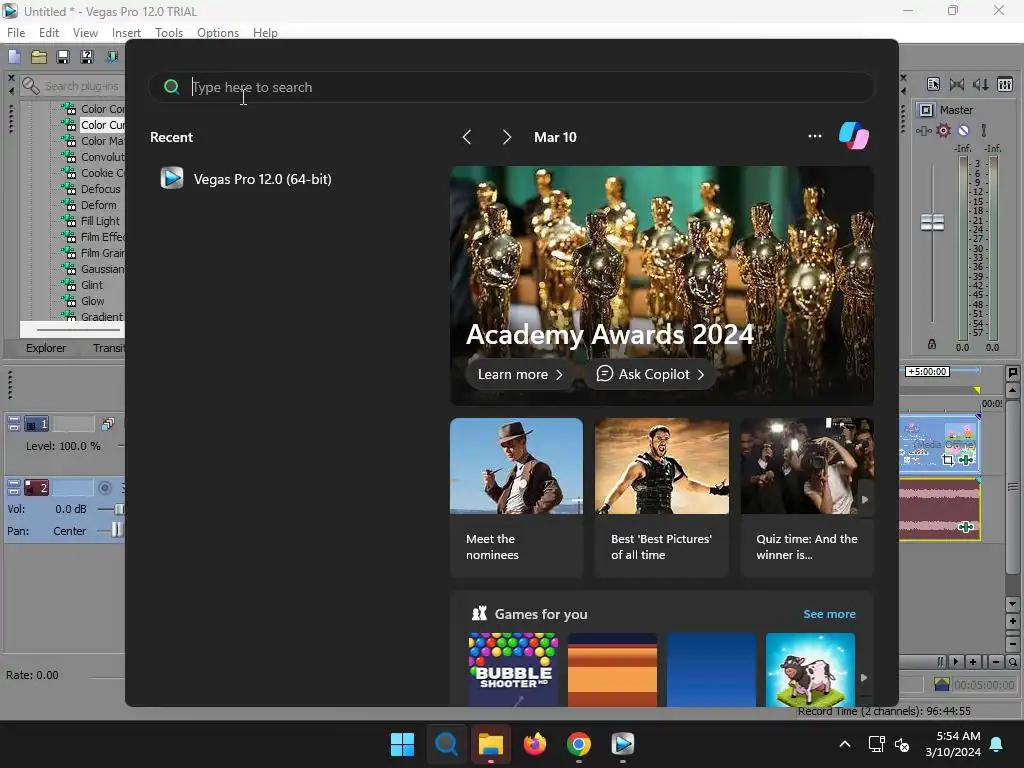
Task: Open the Edit menu
Action: point(49,33)
